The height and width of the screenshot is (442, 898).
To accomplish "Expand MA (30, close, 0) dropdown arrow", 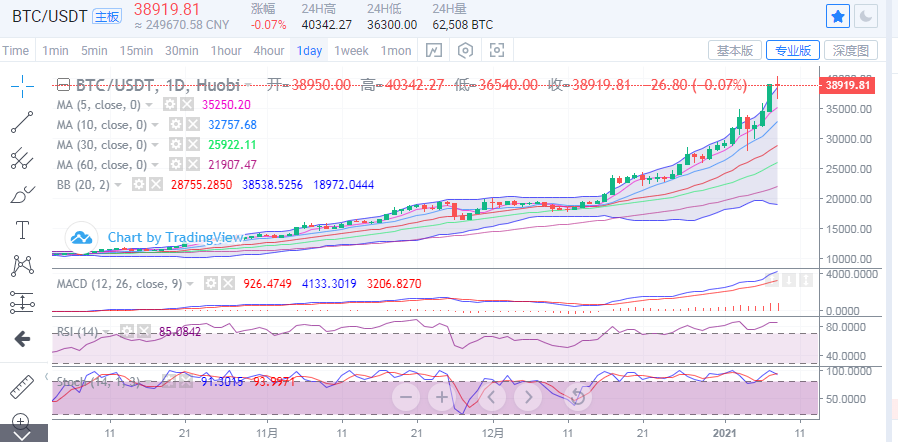I will point(156,145).
